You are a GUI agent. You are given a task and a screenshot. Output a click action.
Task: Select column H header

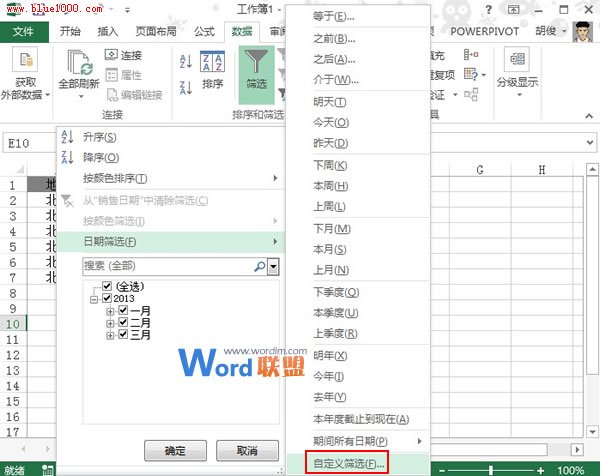tap(542, 170)
